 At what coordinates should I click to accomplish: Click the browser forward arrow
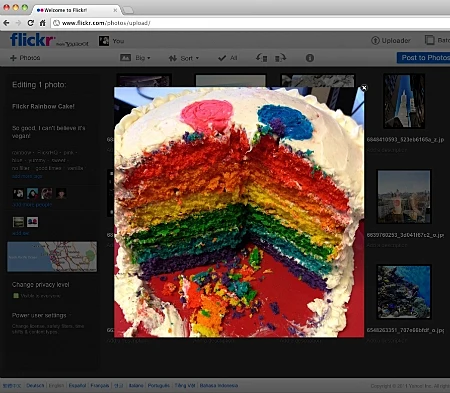[18, 23]
